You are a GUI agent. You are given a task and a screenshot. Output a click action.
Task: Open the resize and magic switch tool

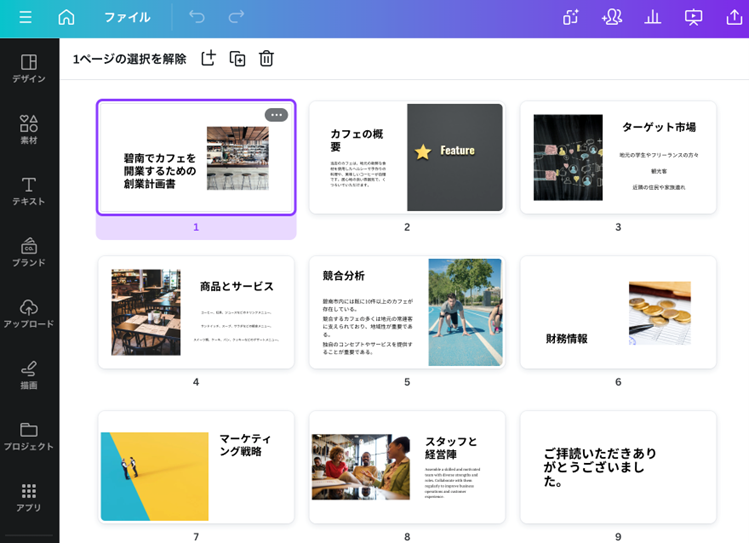pos(571,18)
